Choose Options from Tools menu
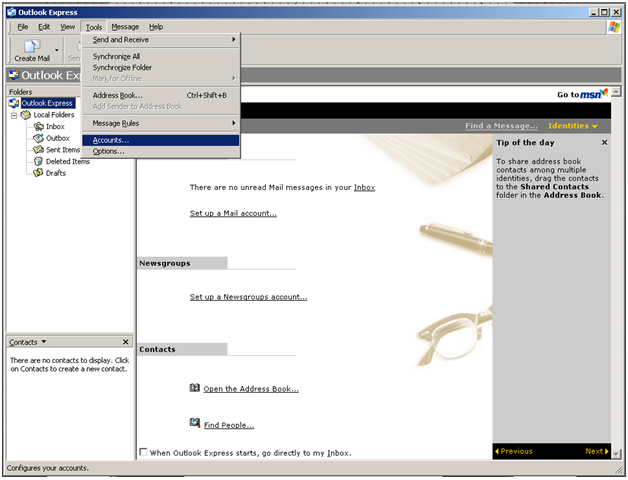Viewport: 628px width, 480px height. click(x=161, y=151)
